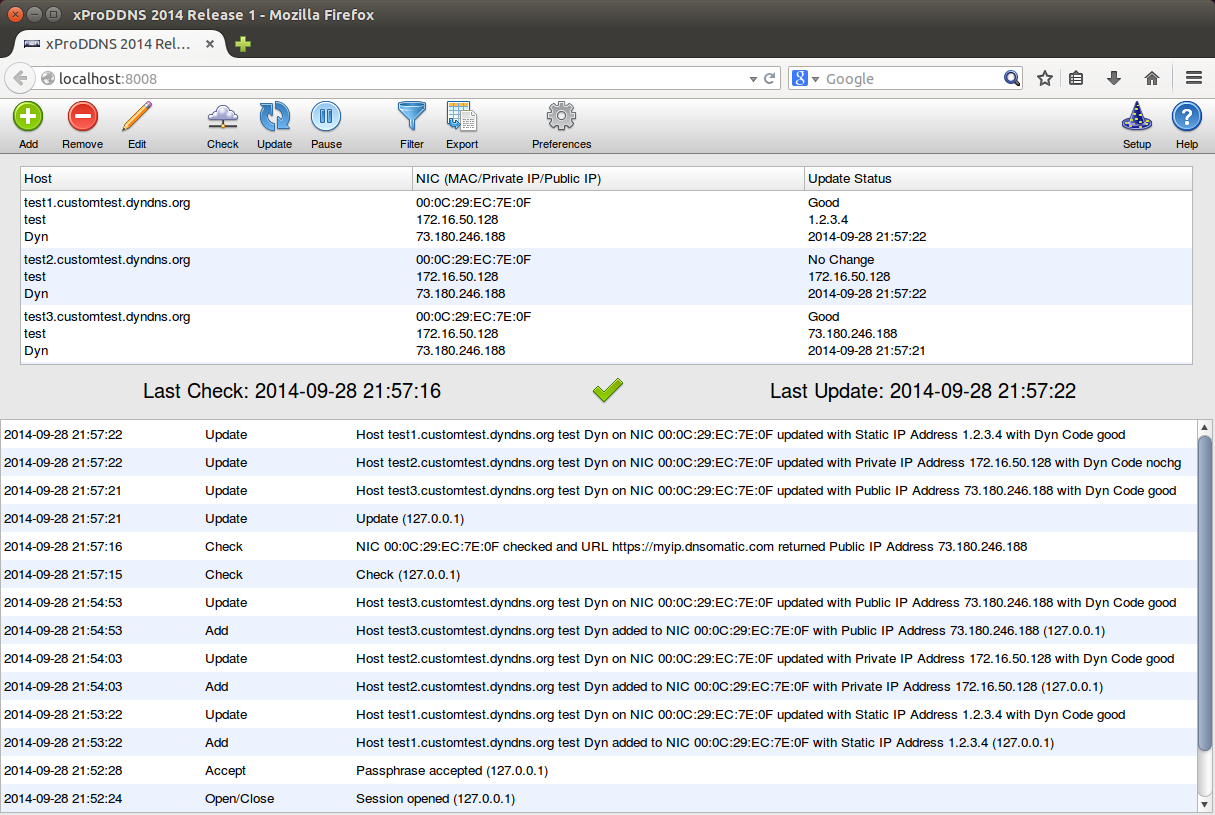
Task: Close the xProDDNS browser tab
Action: click(210, 44)
